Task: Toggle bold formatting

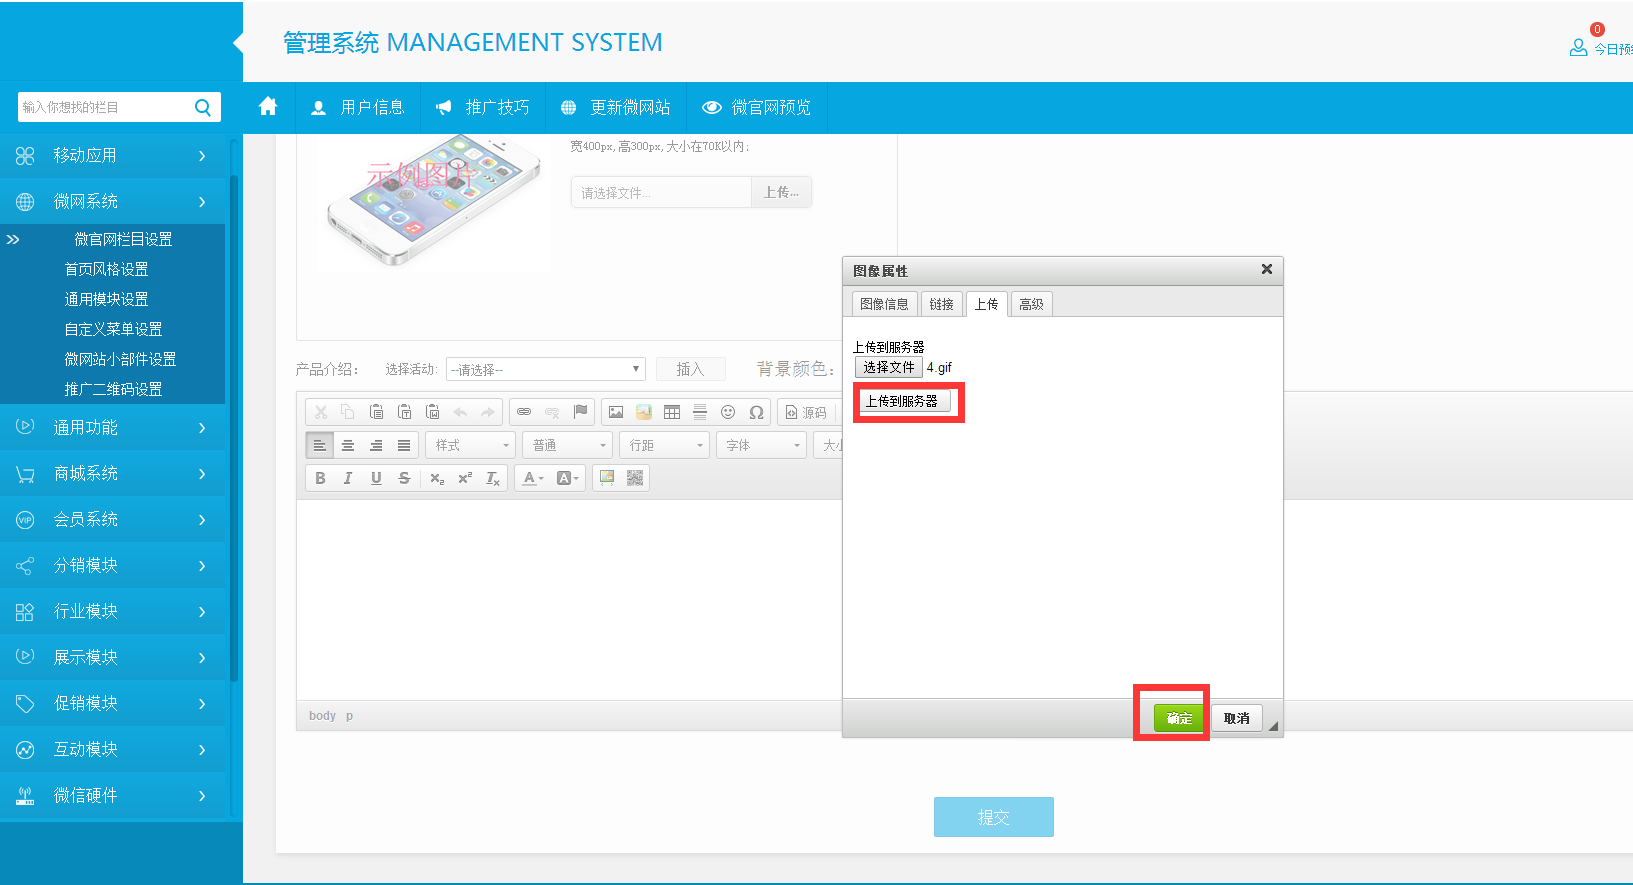Action: (x=320, y=478)
